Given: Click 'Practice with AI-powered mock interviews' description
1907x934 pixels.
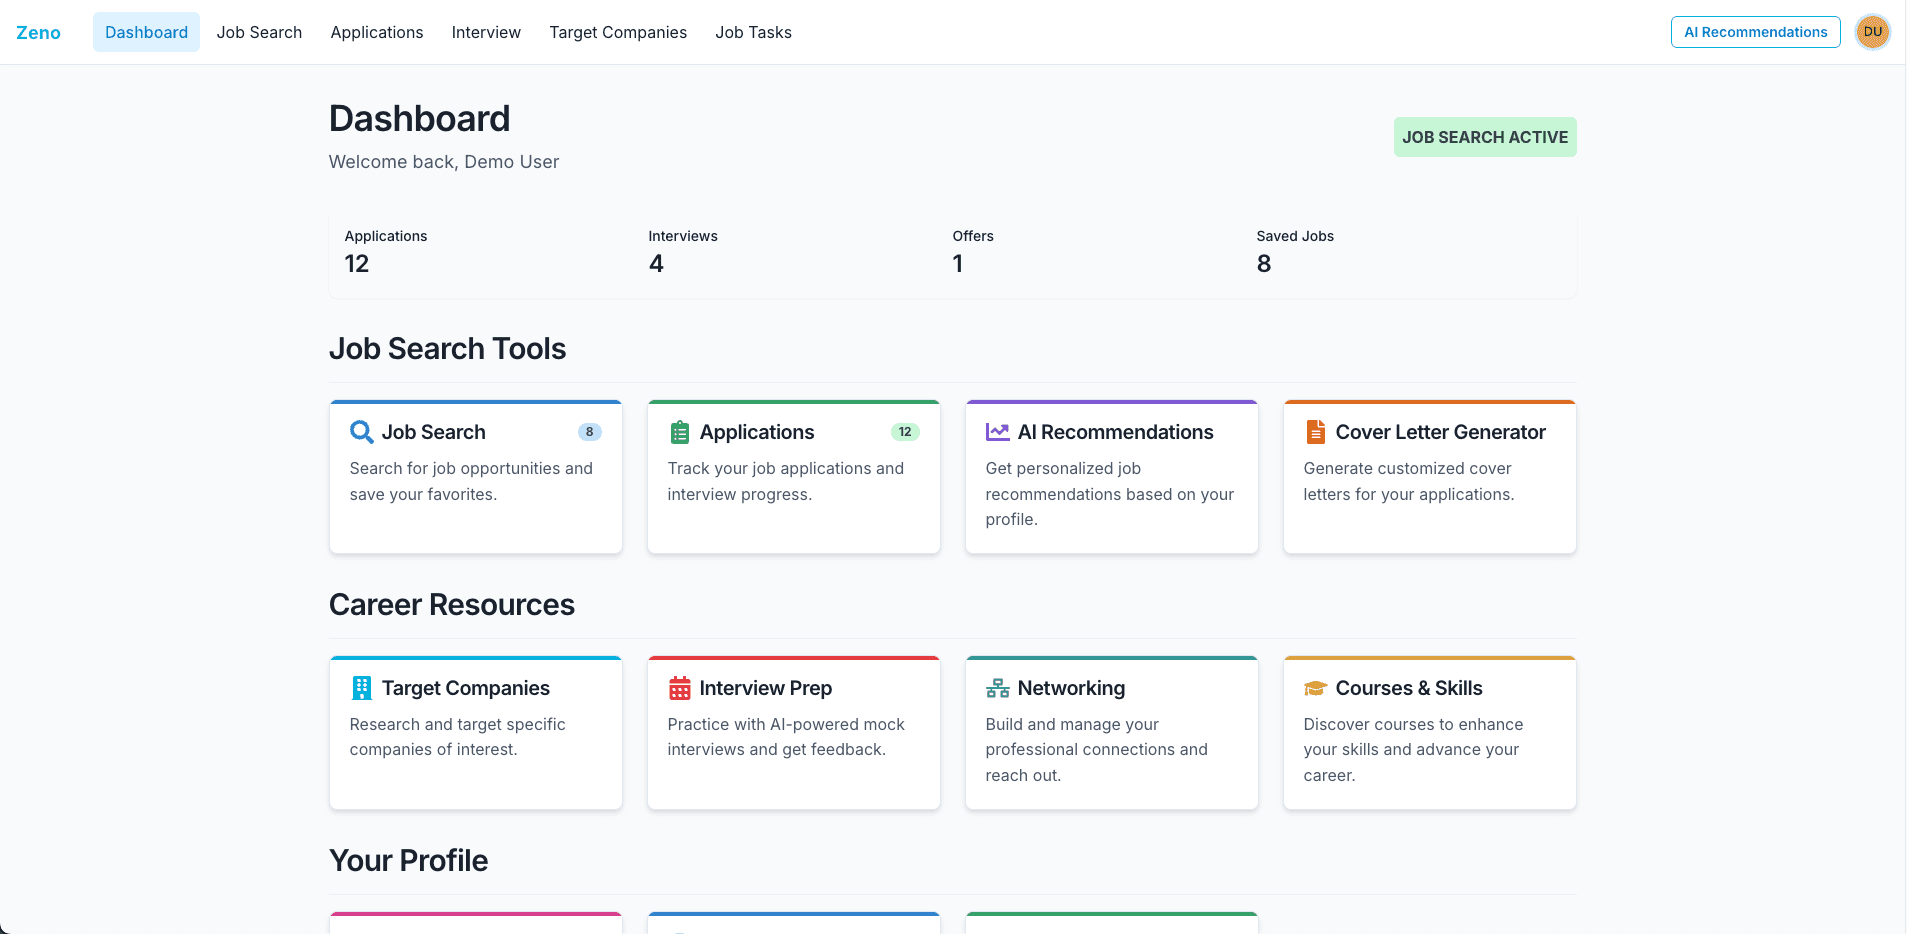Looking at the screenshot, I should [x=786, y=737].
